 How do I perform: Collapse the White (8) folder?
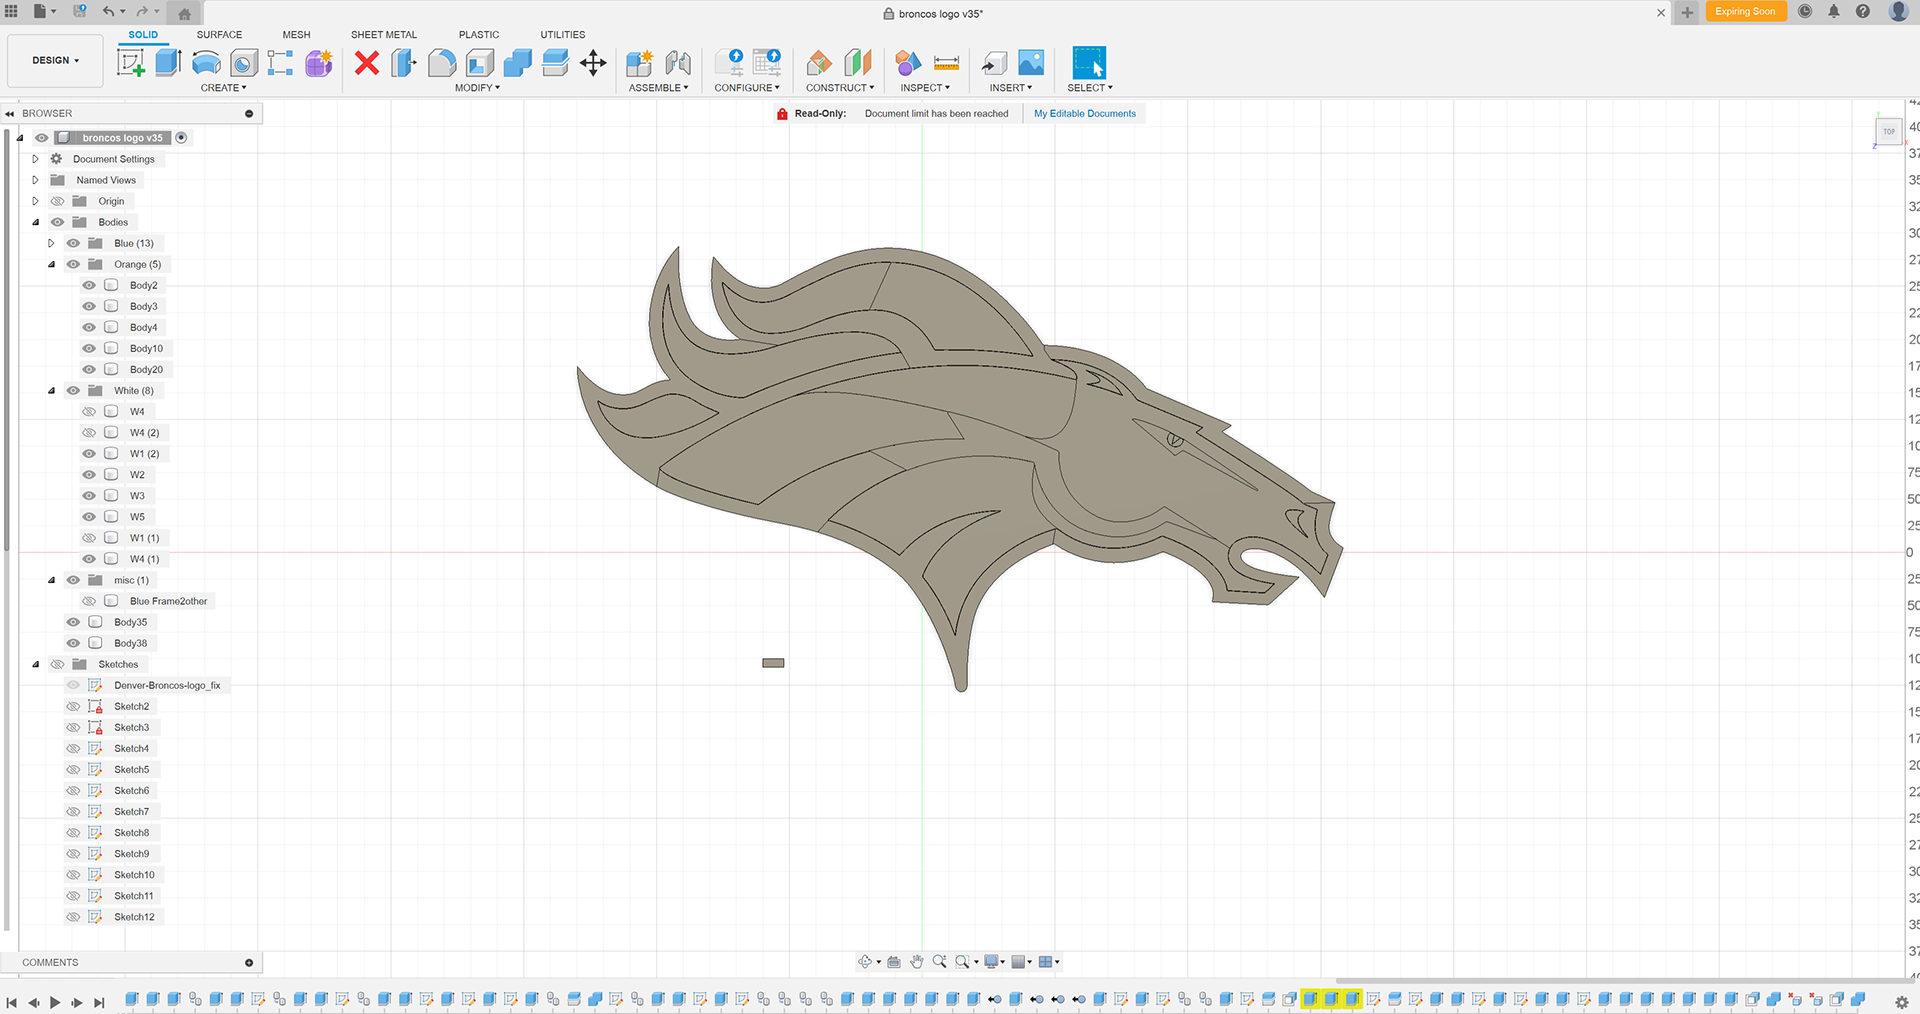pos(51,390)
